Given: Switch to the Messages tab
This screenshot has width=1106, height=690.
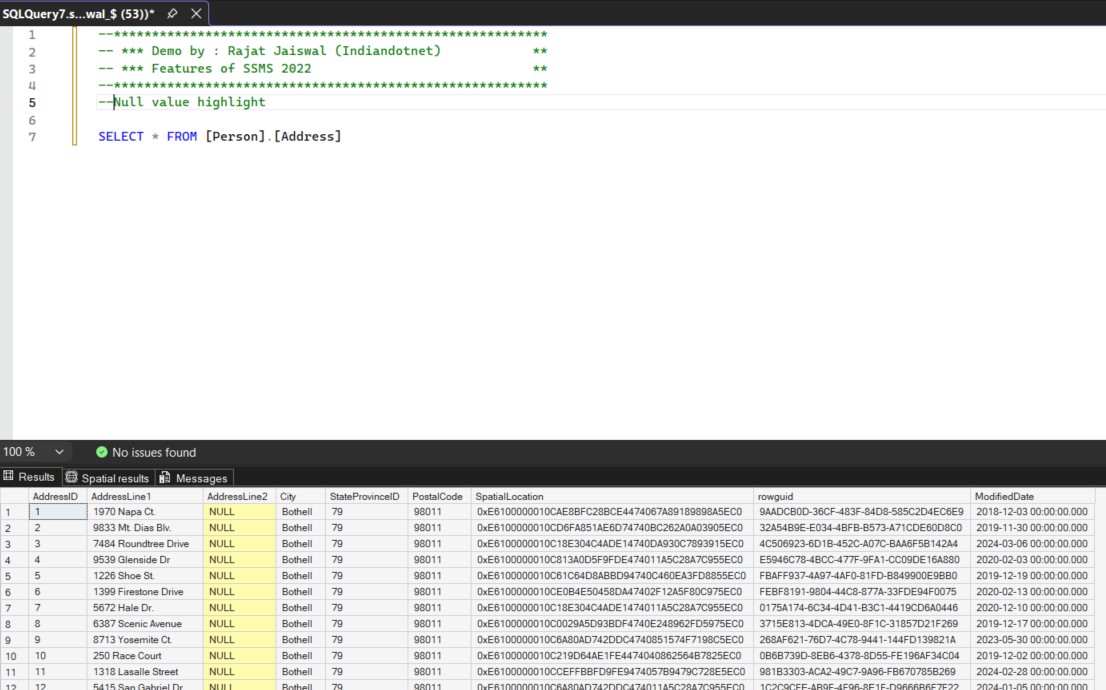Looking at the screenshot, I should [x=203, y=477].
